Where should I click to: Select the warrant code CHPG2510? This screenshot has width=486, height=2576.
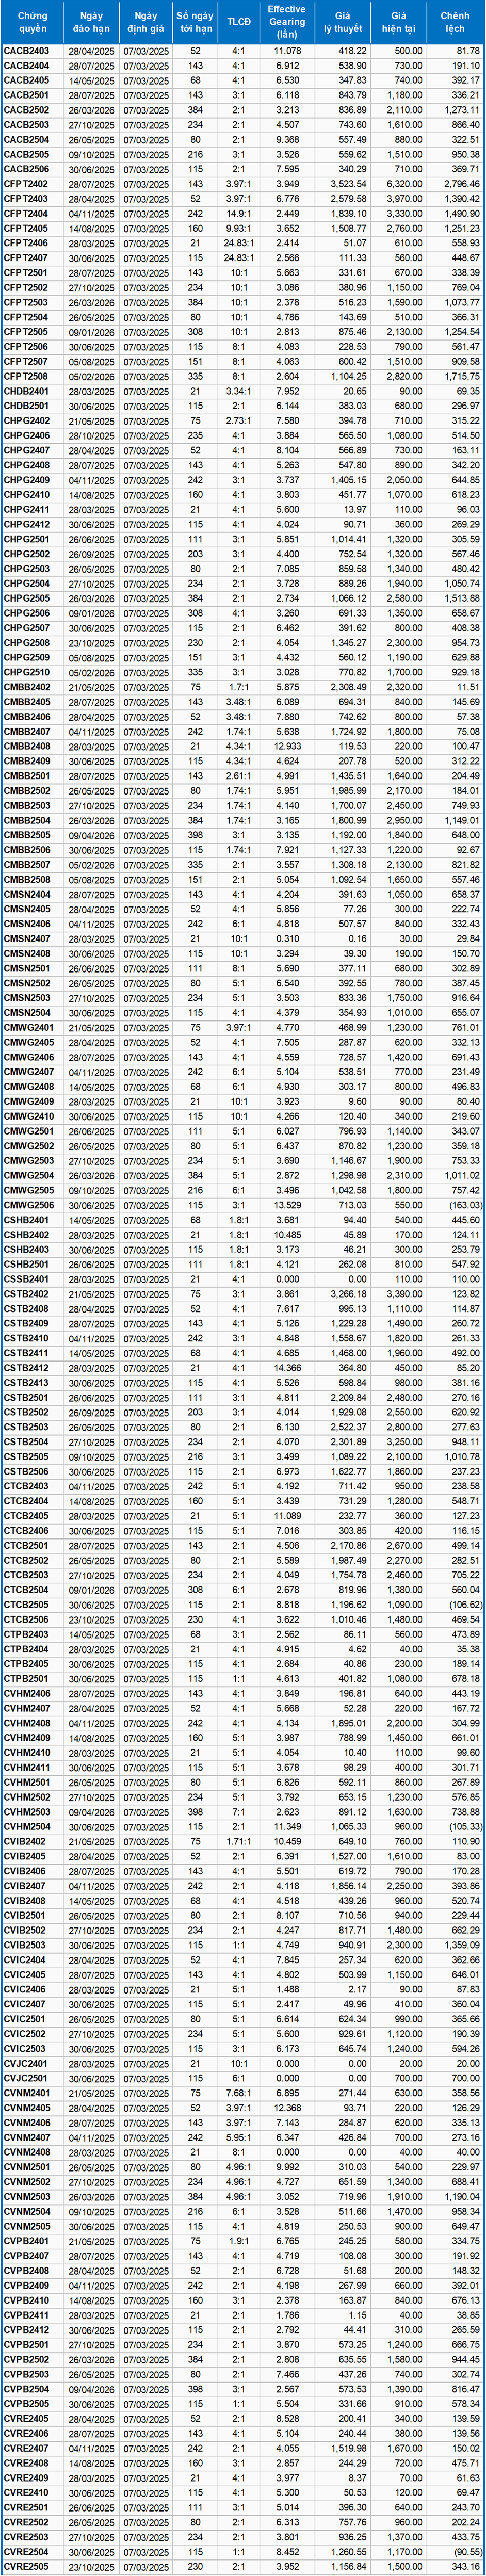pos(26,672)
